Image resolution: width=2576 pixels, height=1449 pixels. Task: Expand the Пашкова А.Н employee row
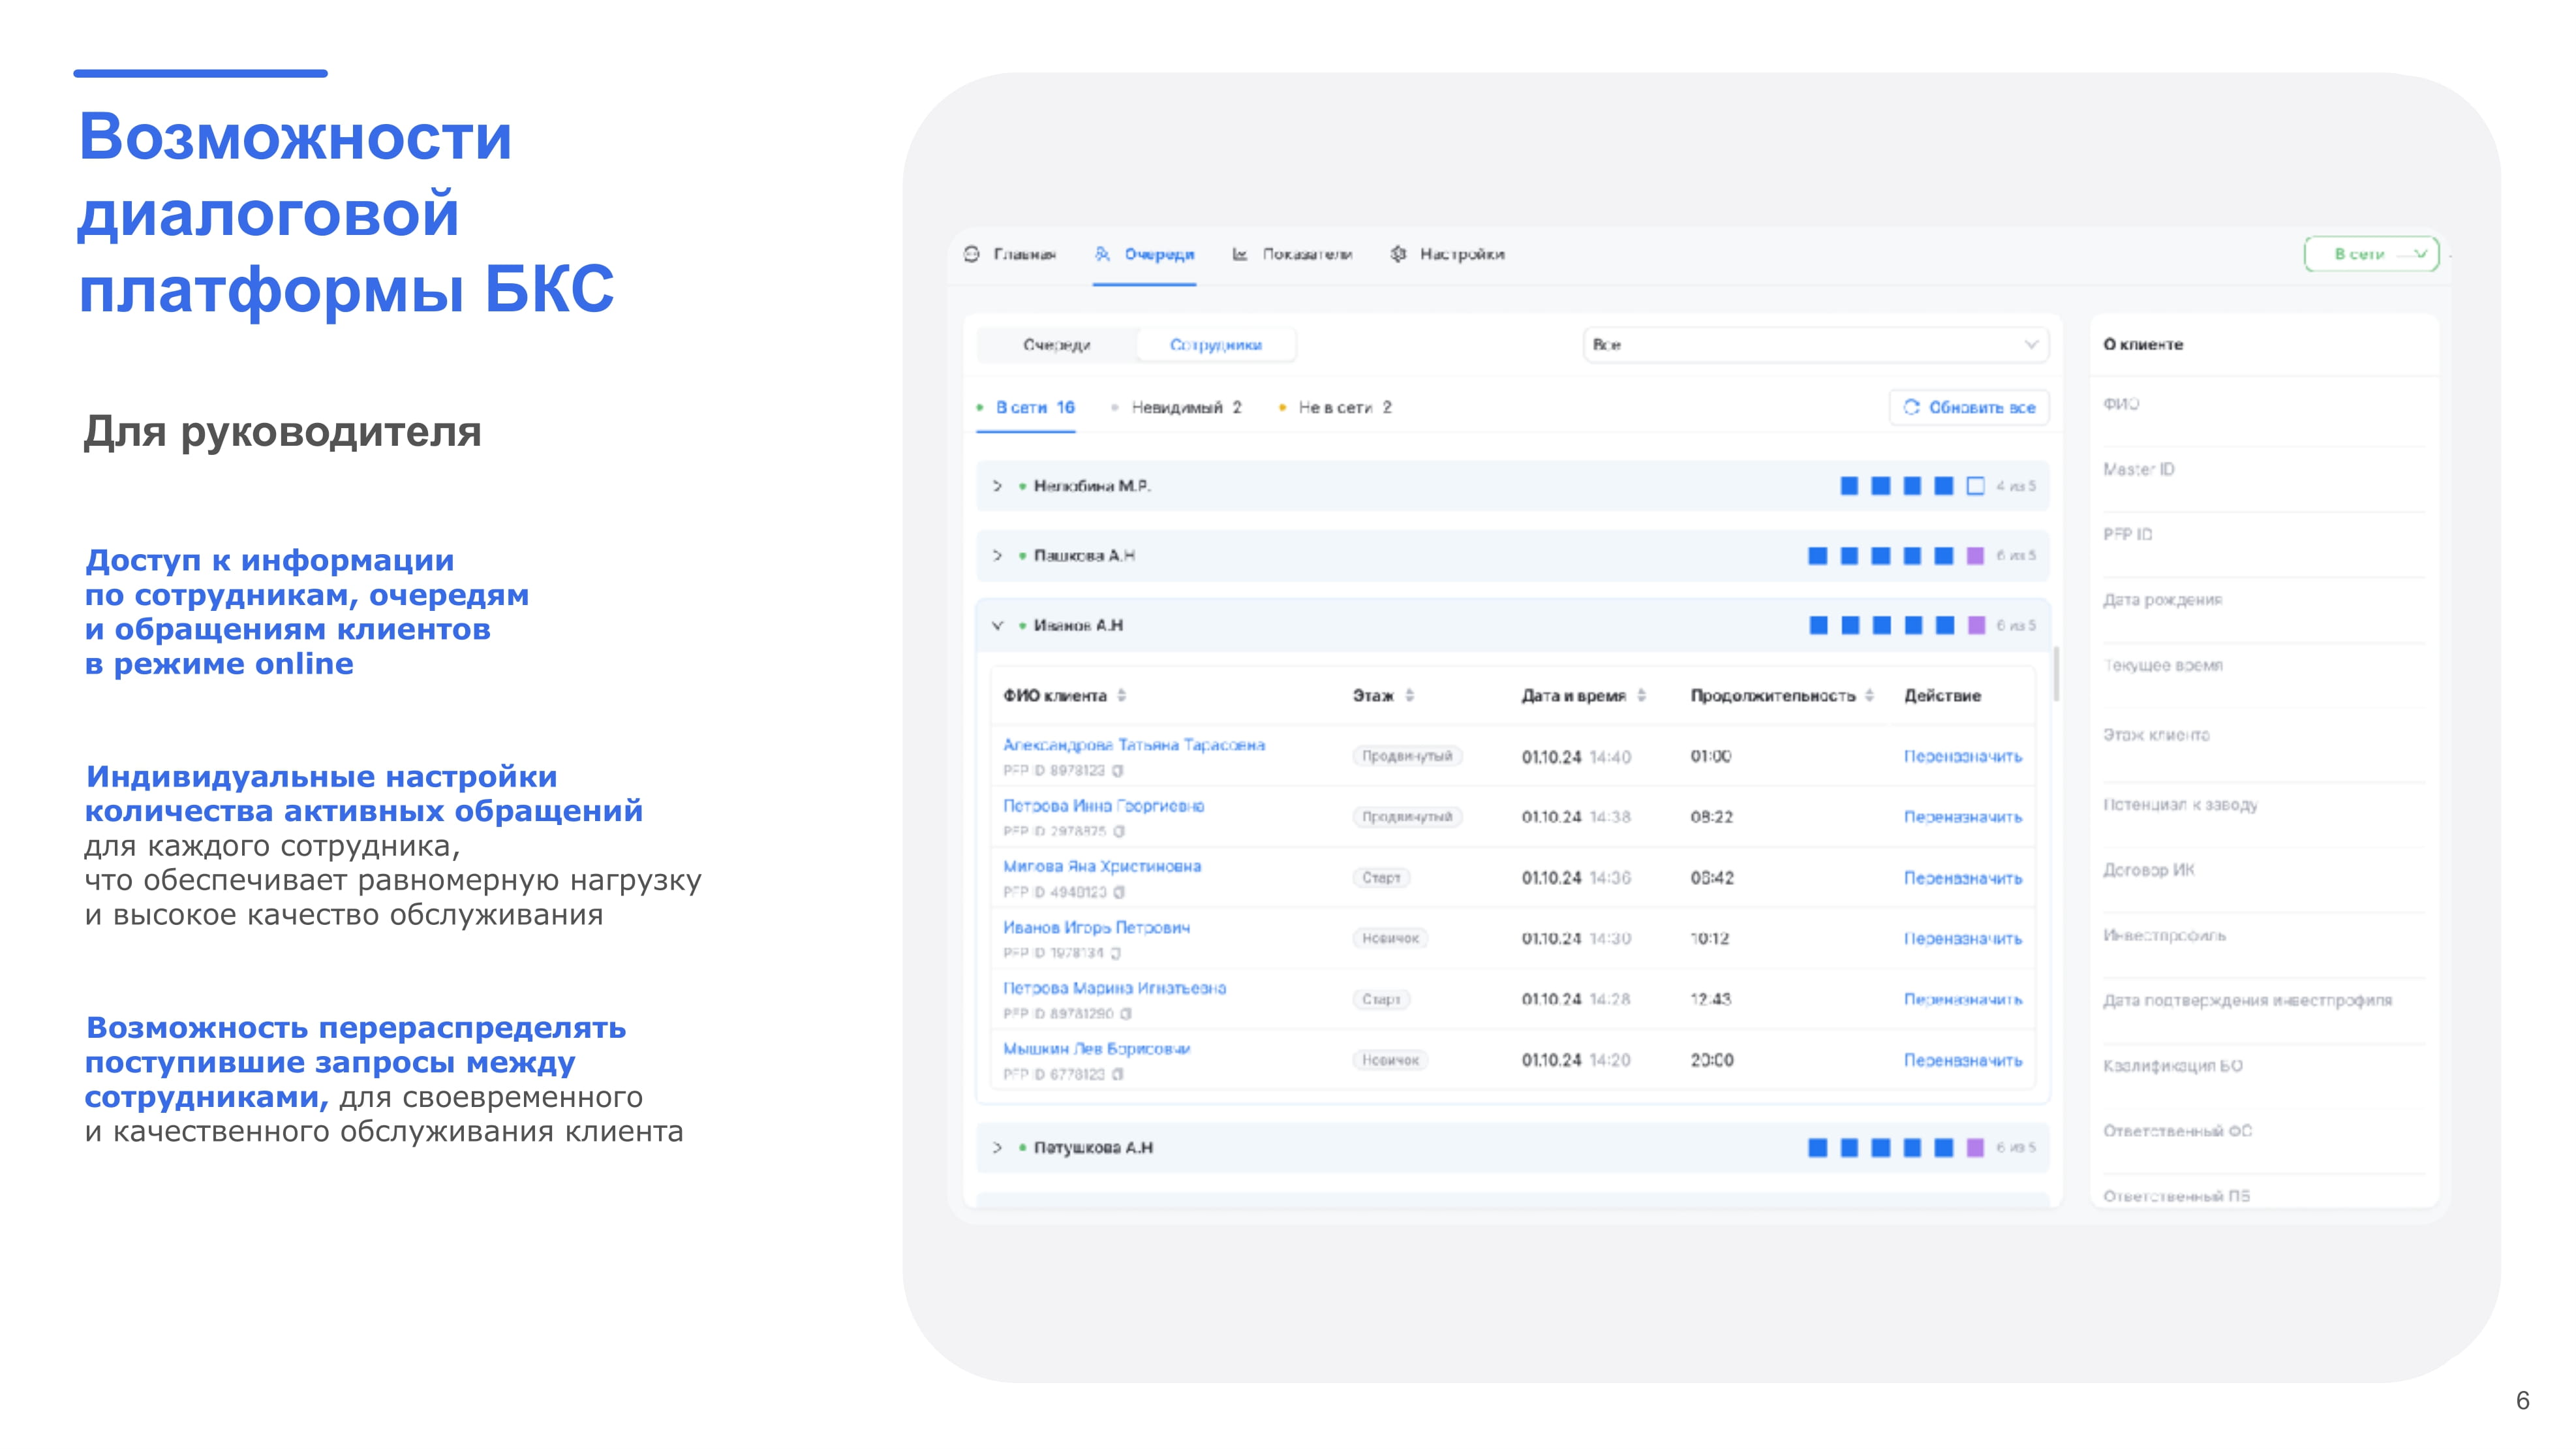pos(997,555)
